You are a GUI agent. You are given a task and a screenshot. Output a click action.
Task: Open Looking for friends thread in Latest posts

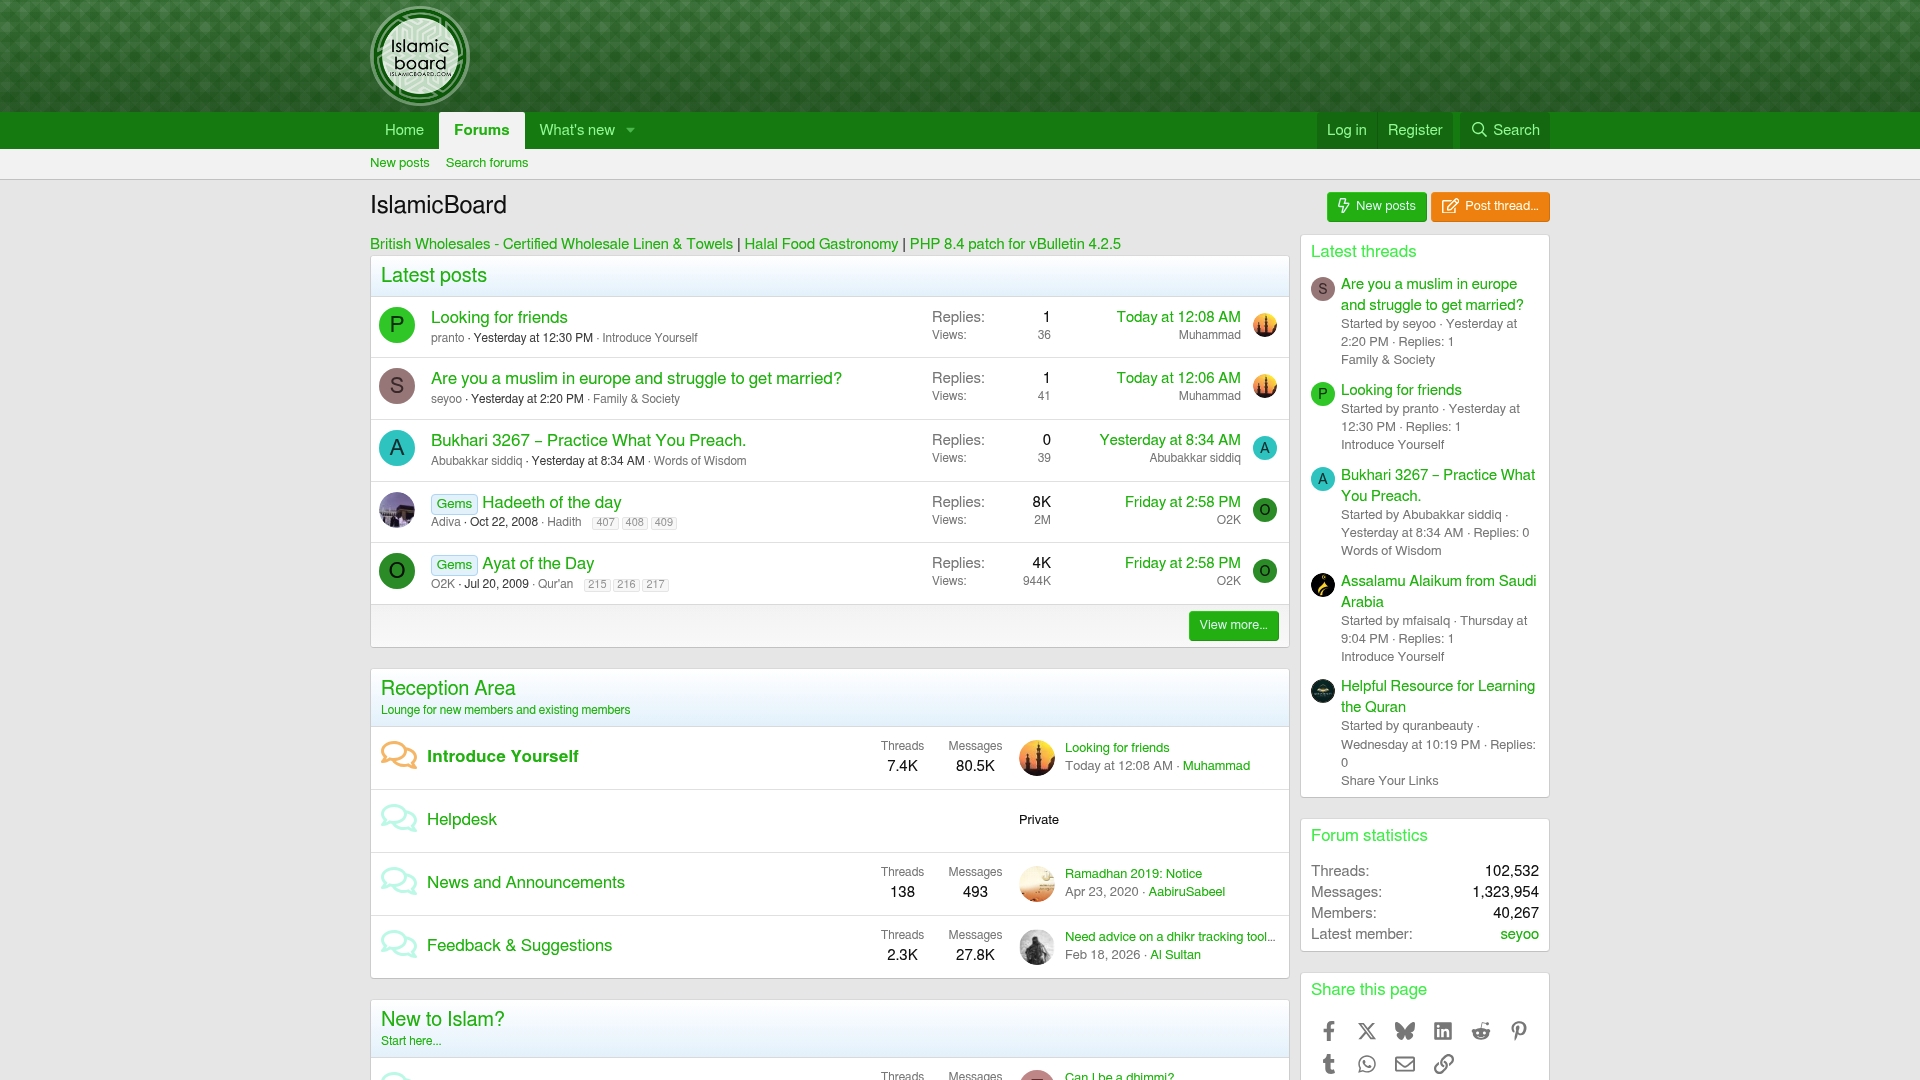(499, 317)
